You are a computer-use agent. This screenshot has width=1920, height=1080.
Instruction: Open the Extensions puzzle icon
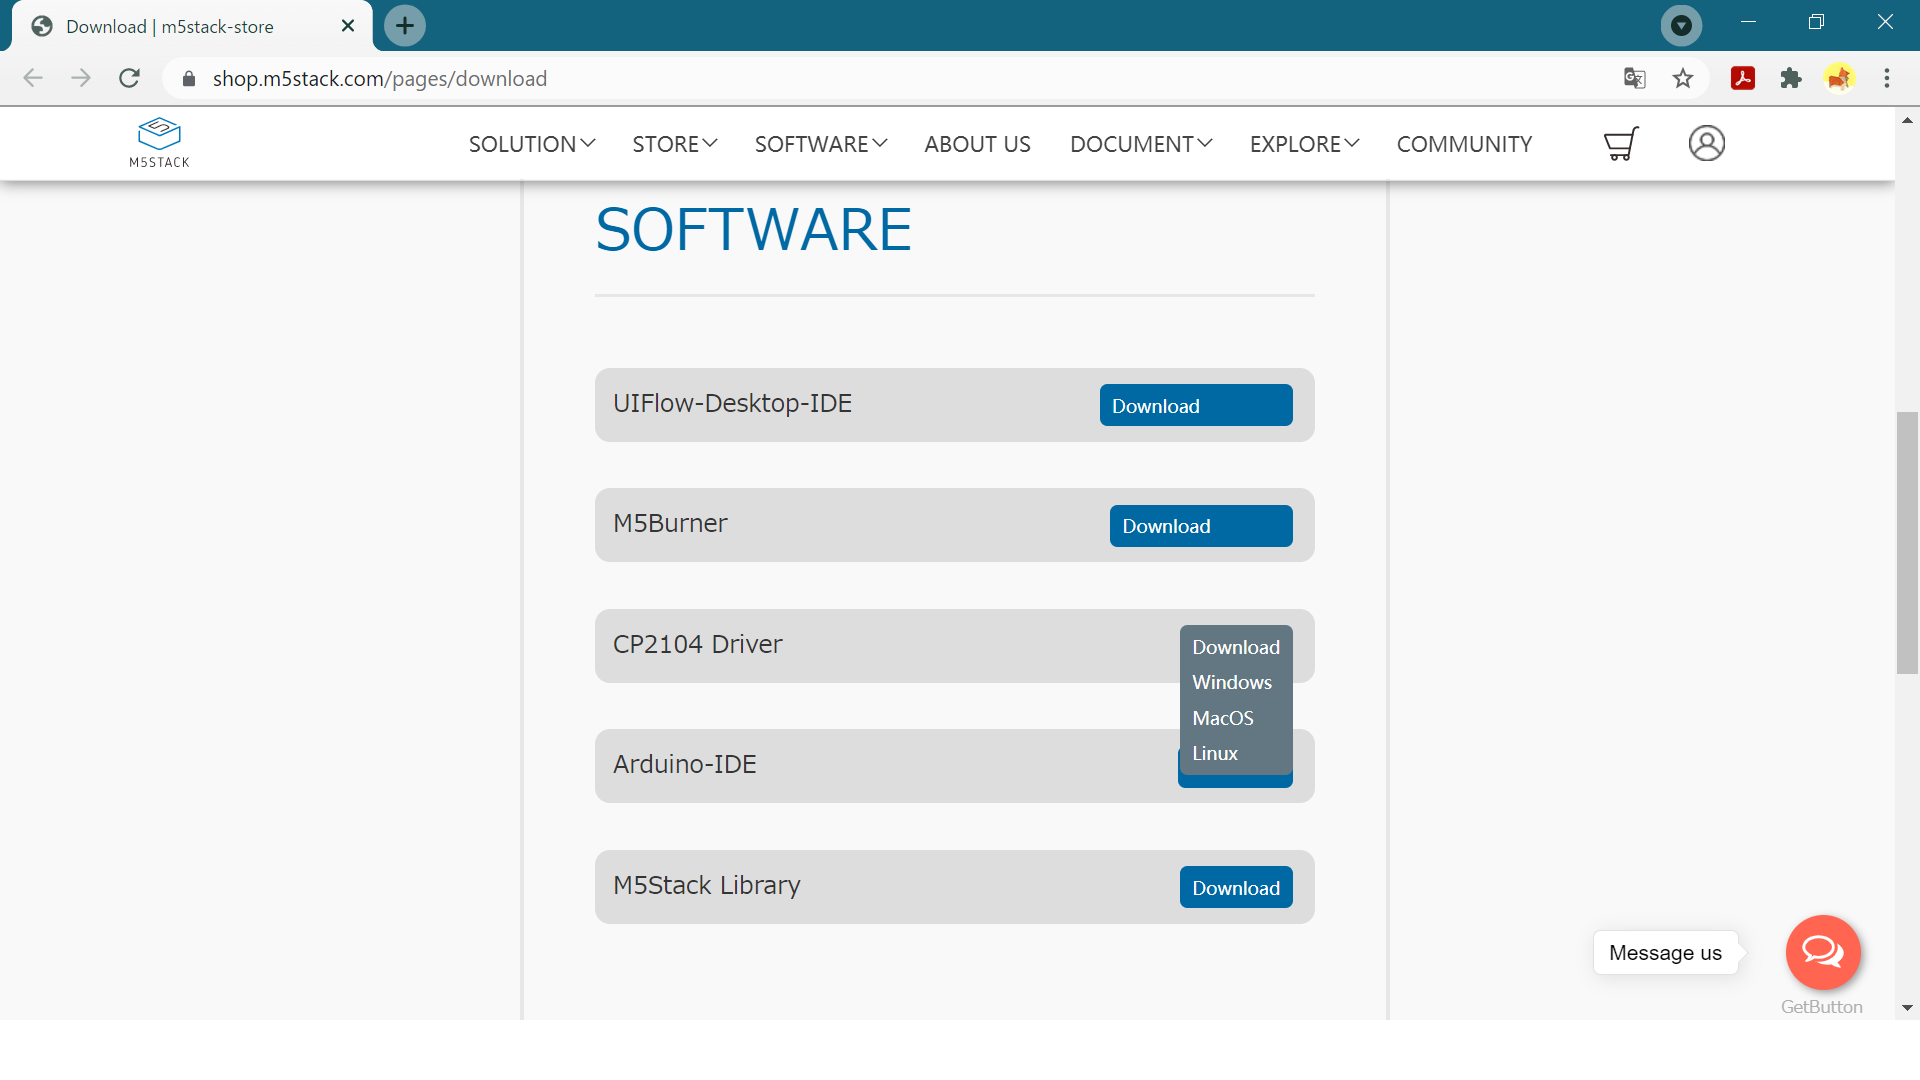[x=1790, y=78]
